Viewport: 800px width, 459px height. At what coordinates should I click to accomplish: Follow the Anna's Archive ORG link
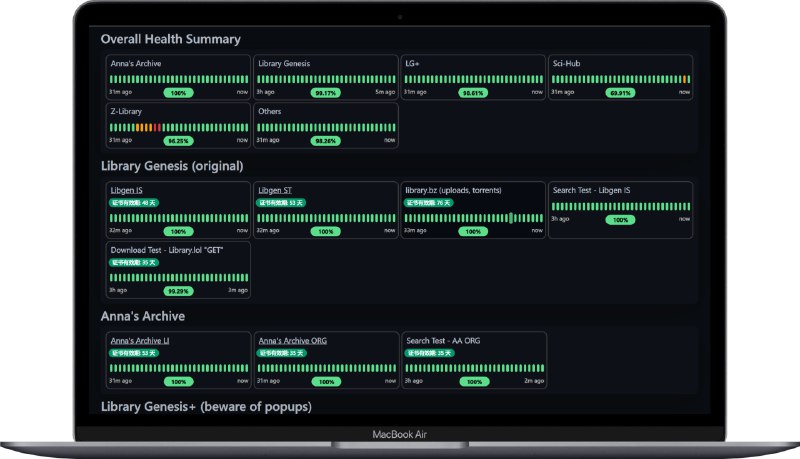tap(292, 341)
